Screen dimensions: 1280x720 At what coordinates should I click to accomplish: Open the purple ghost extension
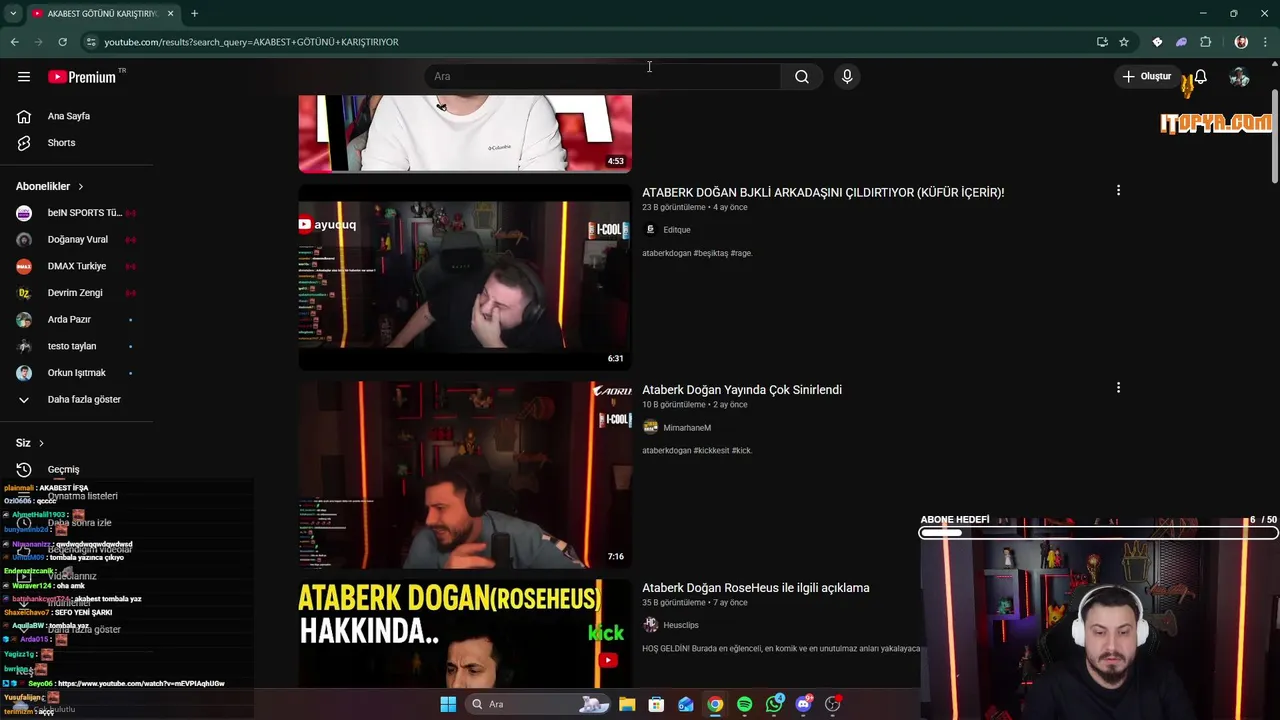[1181, 42]
